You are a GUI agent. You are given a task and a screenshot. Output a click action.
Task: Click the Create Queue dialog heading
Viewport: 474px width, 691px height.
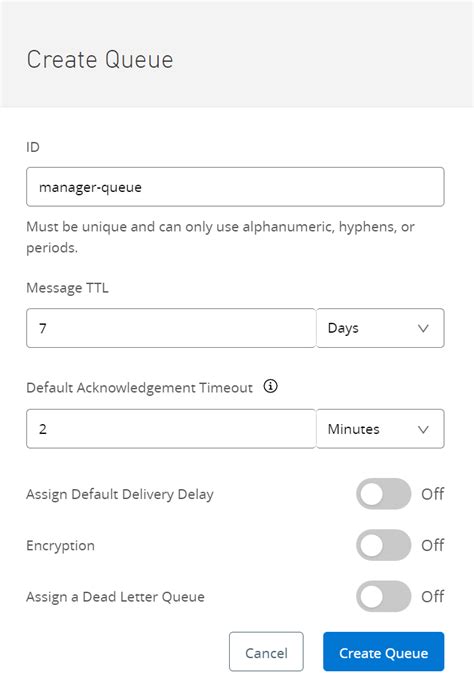[100, 59]
